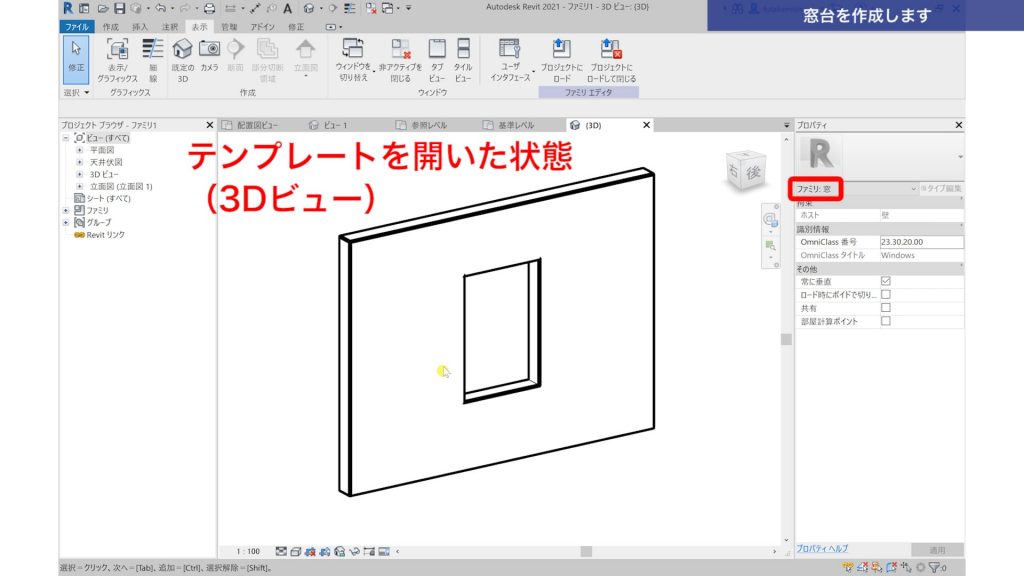Enable the 共有 checkbox
This screenshot has height=576, width=1024.
tap(885, 308)
